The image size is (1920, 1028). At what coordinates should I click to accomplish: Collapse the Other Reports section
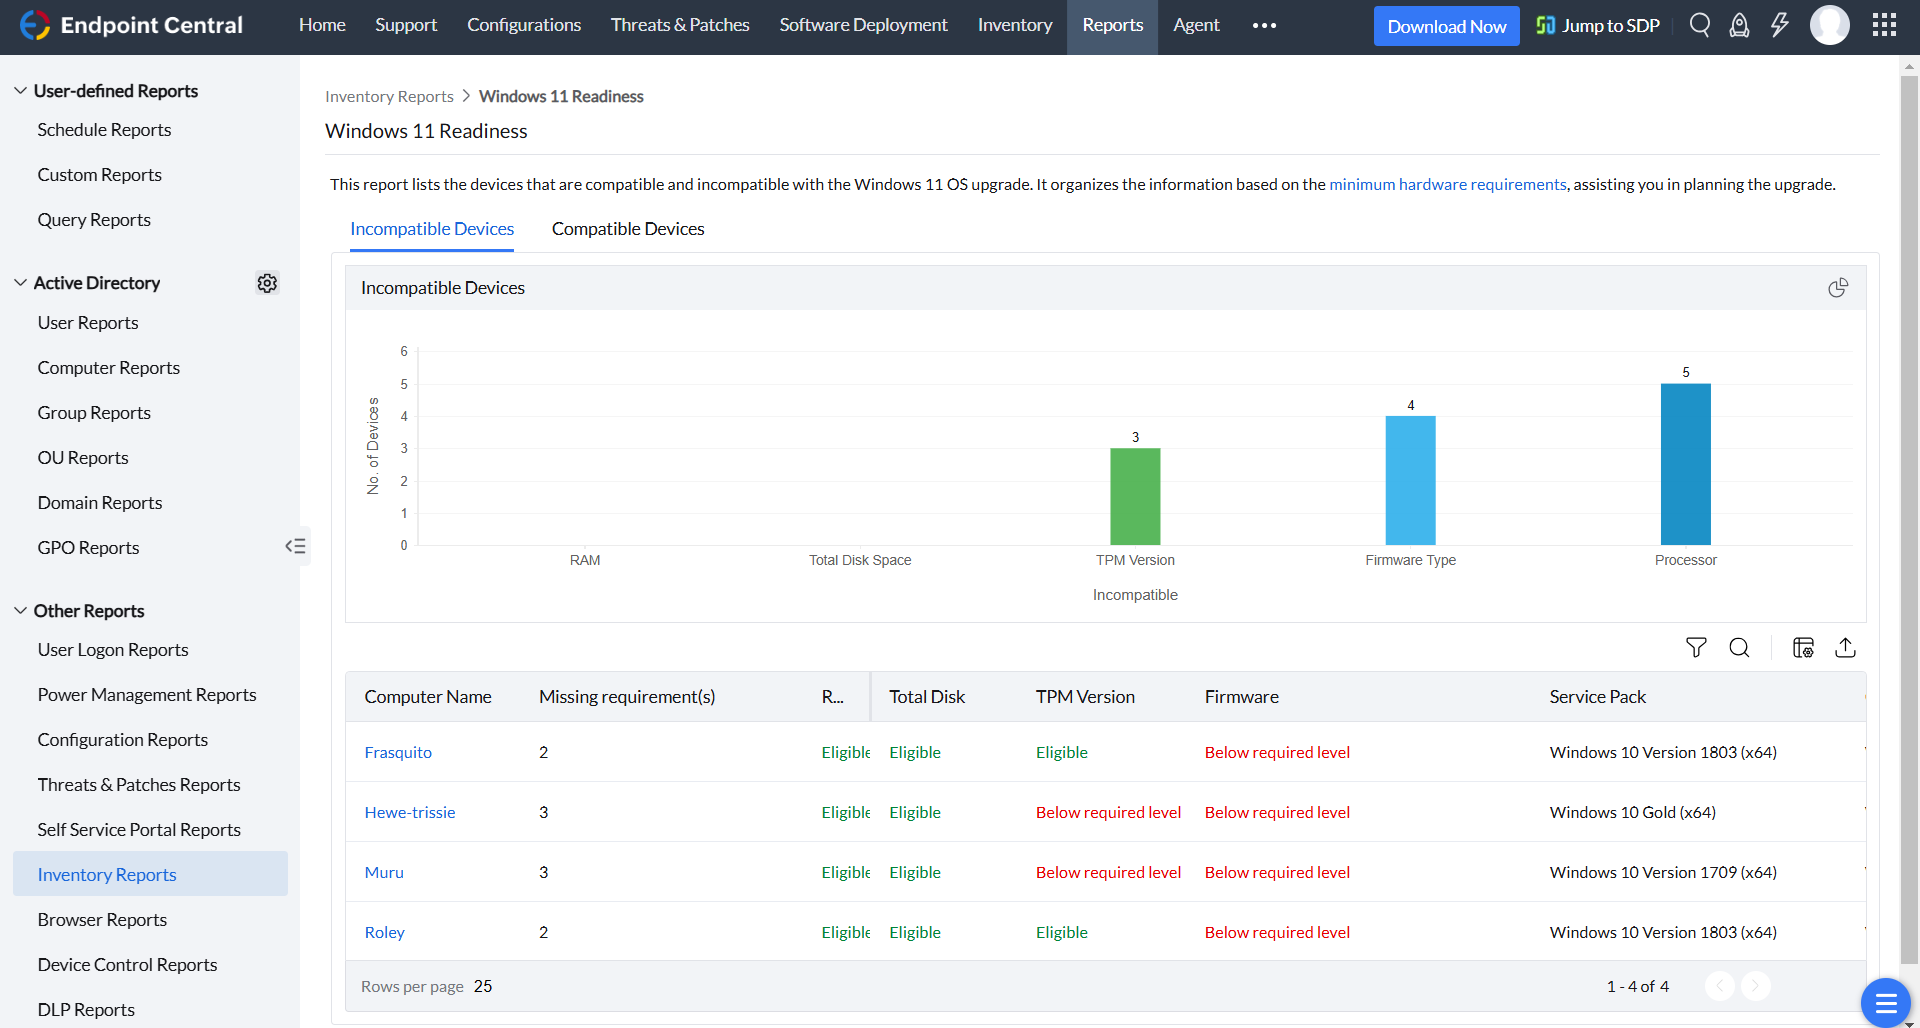[20, 611]
